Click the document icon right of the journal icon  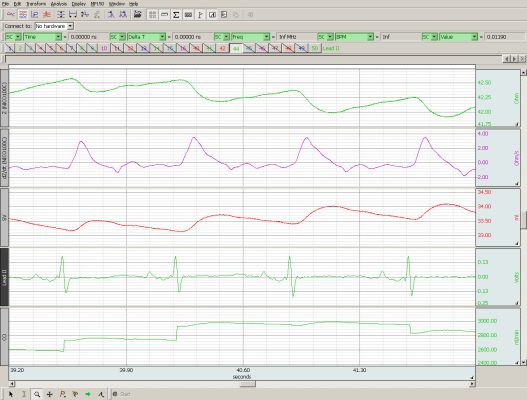pos(224,14)
